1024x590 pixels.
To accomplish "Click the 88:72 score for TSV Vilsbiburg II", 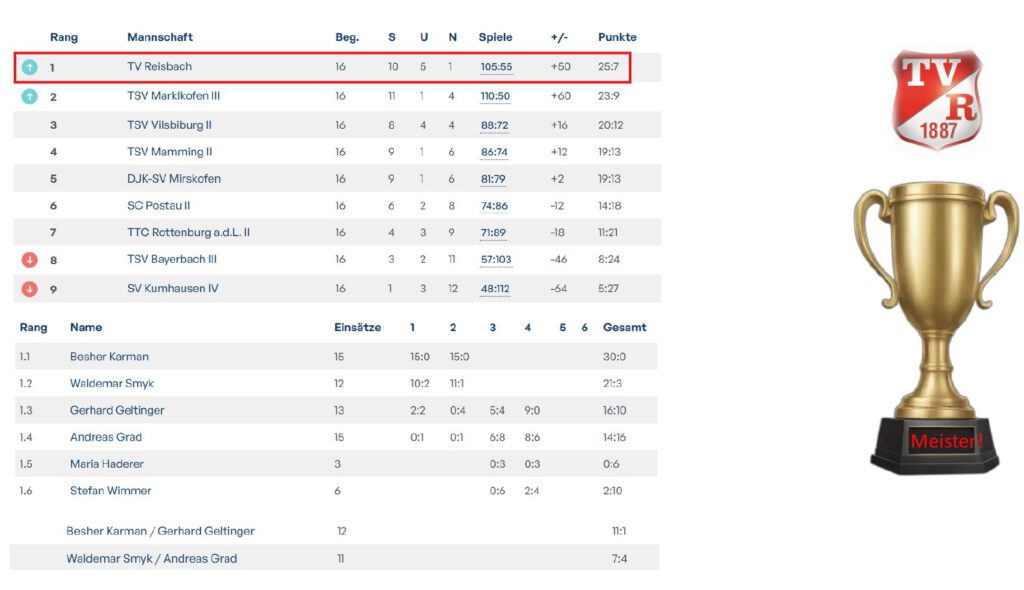I will 494,126.
